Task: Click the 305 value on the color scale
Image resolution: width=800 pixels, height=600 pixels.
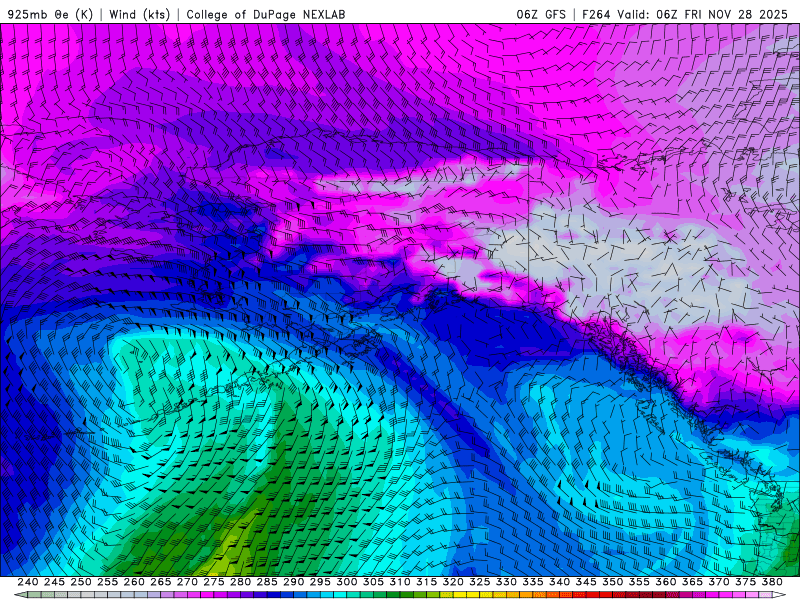Action: point(373,582)
